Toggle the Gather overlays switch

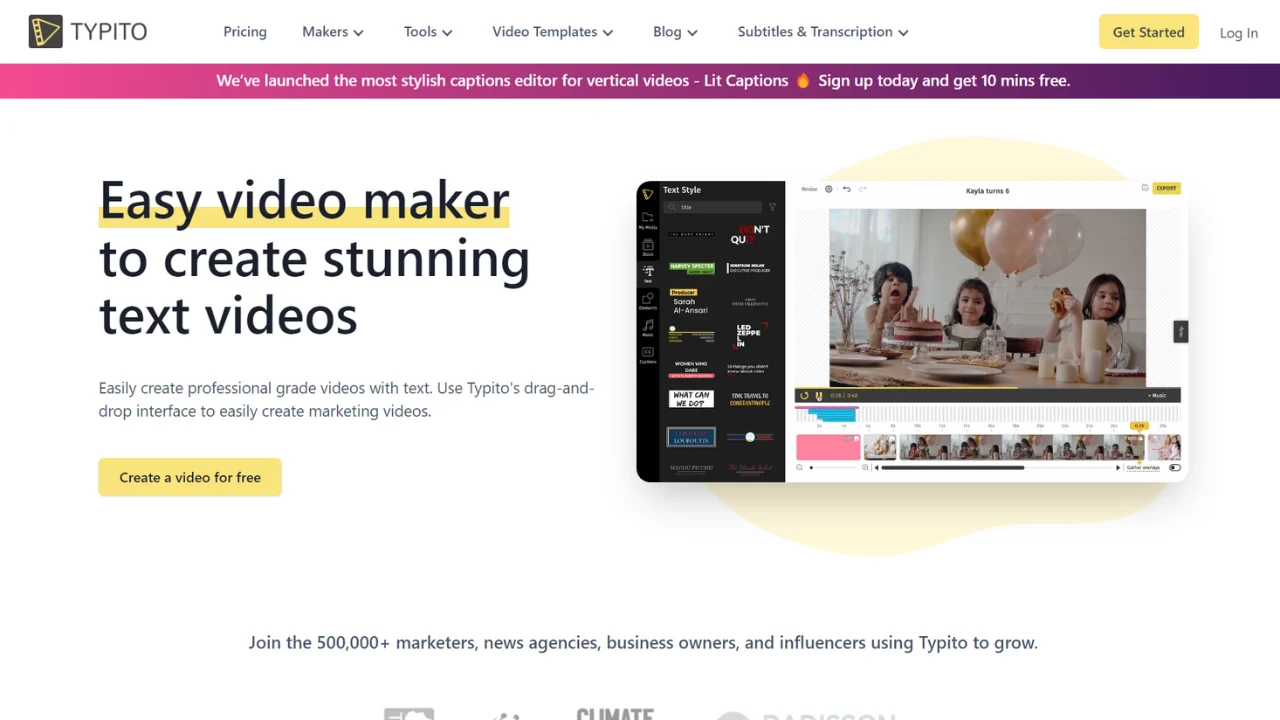coord(1174,467)
